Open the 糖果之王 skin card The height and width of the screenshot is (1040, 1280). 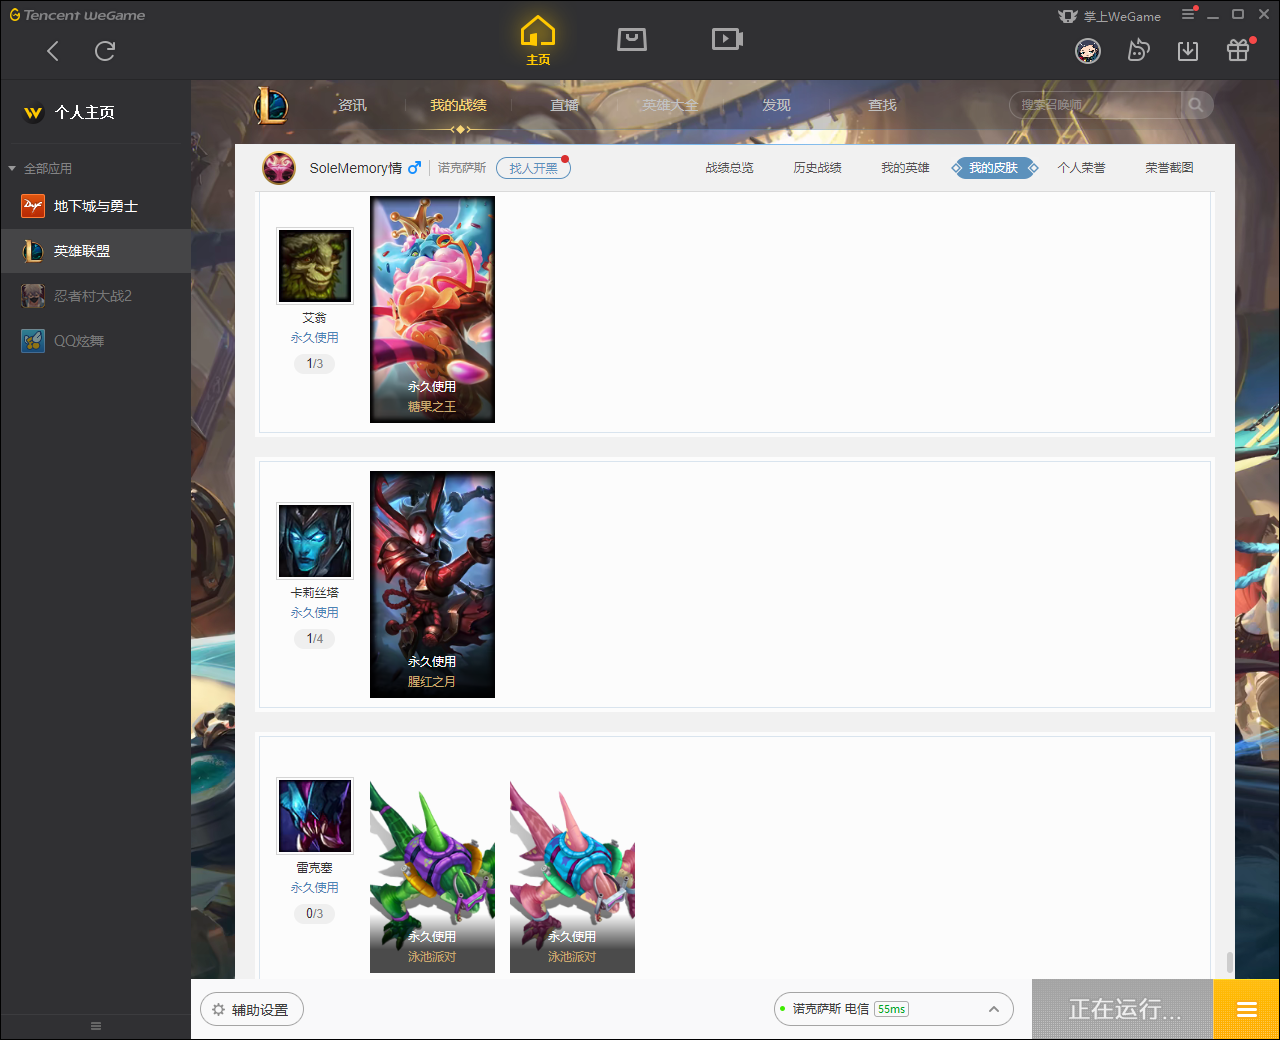432,309
